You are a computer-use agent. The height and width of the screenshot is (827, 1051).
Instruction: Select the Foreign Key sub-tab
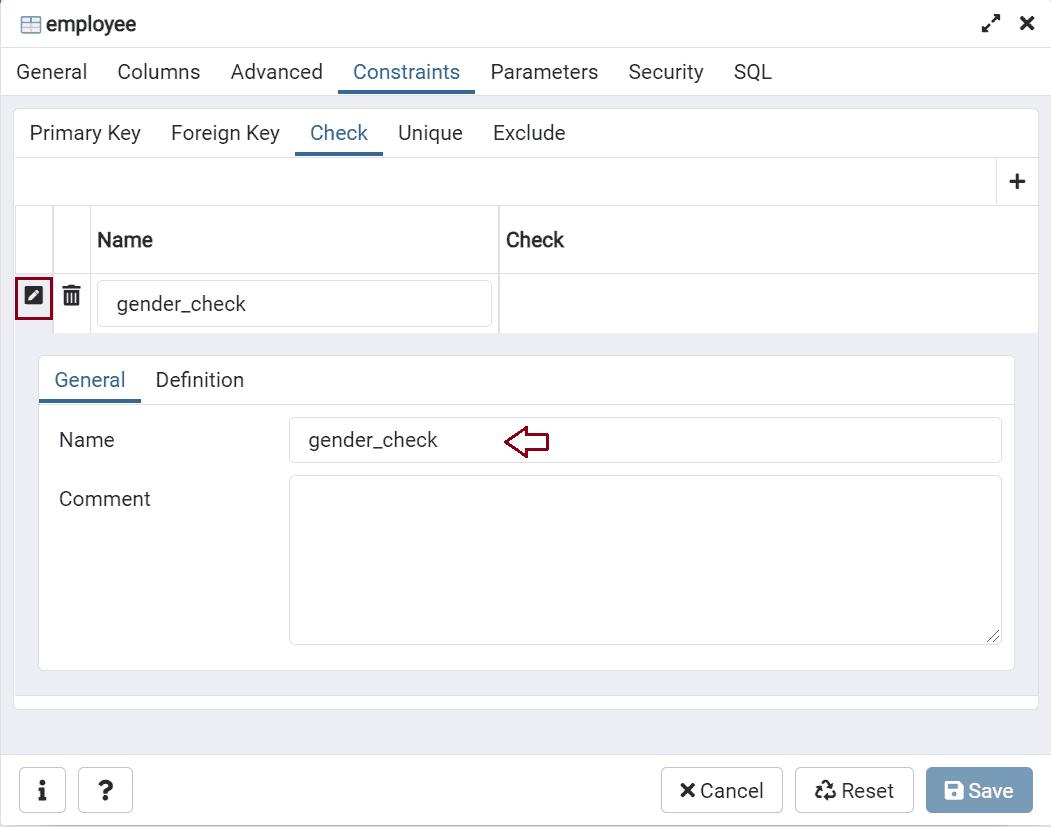click(x=224, y=133)
